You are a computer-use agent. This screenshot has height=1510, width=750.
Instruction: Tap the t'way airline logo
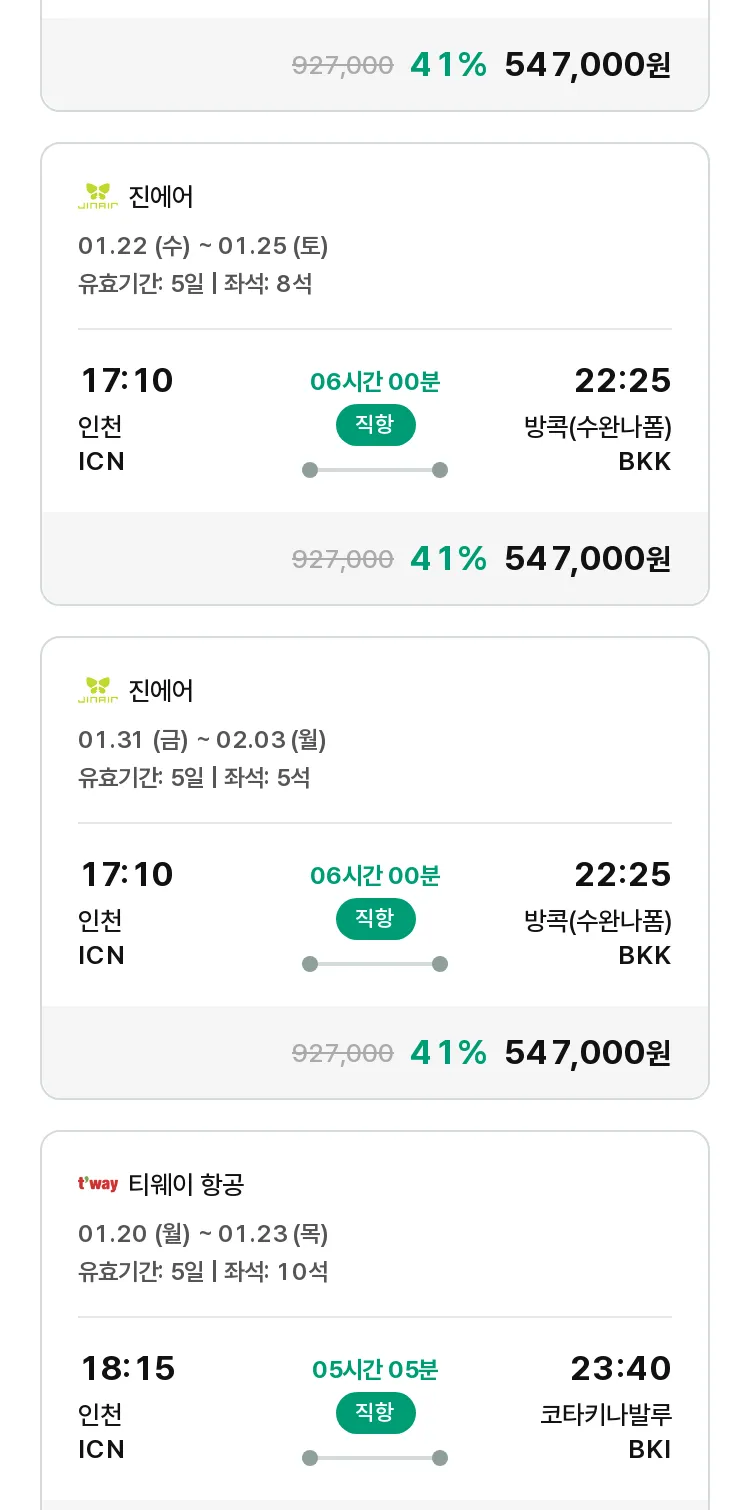point(98,1185)
